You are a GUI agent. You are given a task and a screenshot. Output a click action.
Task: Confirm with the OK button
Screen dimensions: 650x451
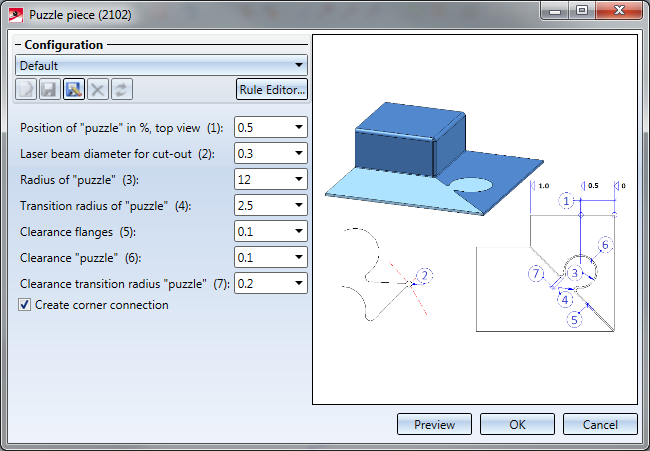tap(517, 424)
